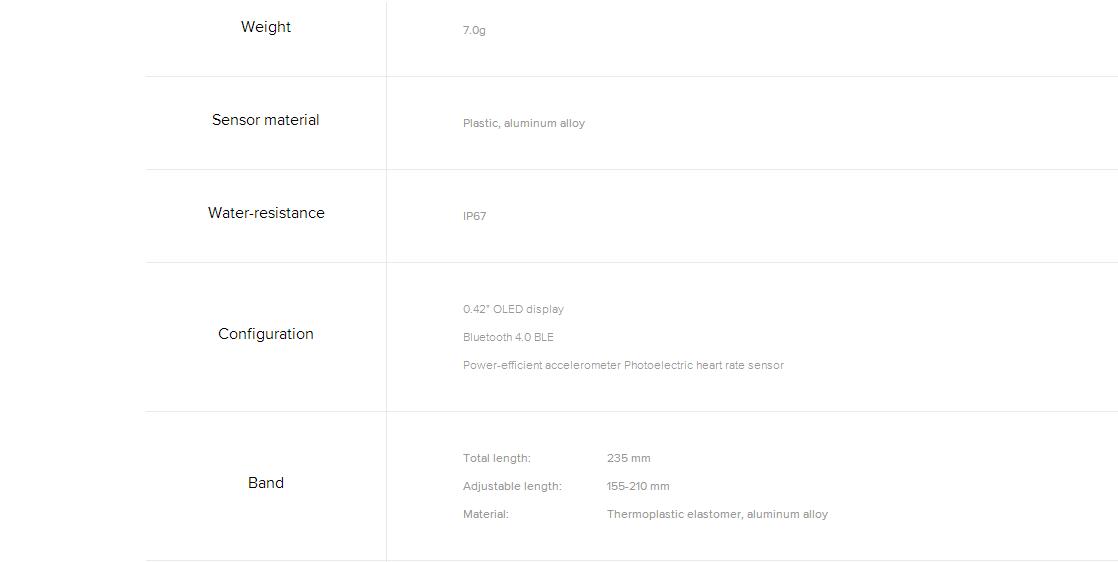The image size is (1118, 562).
Task: Click the word alloy in Sensor material
Action: (x=573, y=123)
